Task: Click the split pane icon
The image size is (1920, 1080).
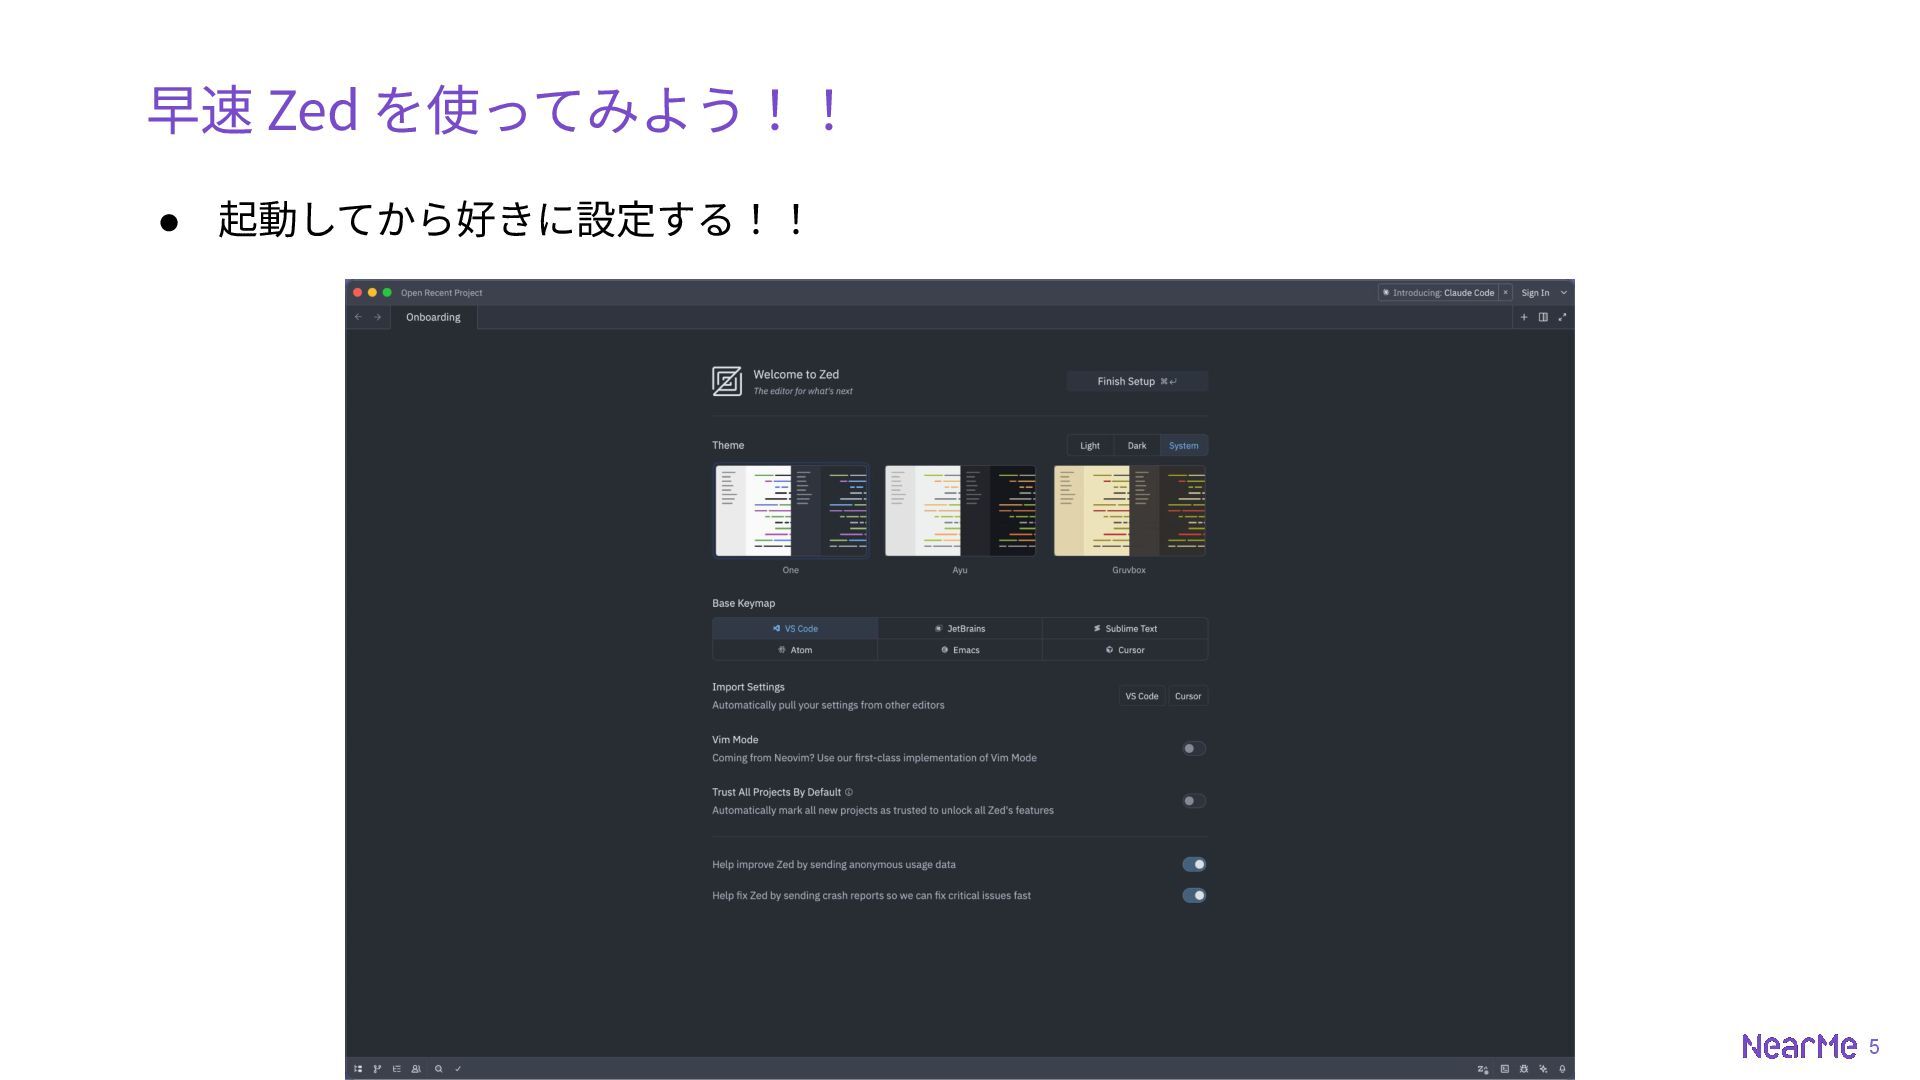Action: point(1543,317)
